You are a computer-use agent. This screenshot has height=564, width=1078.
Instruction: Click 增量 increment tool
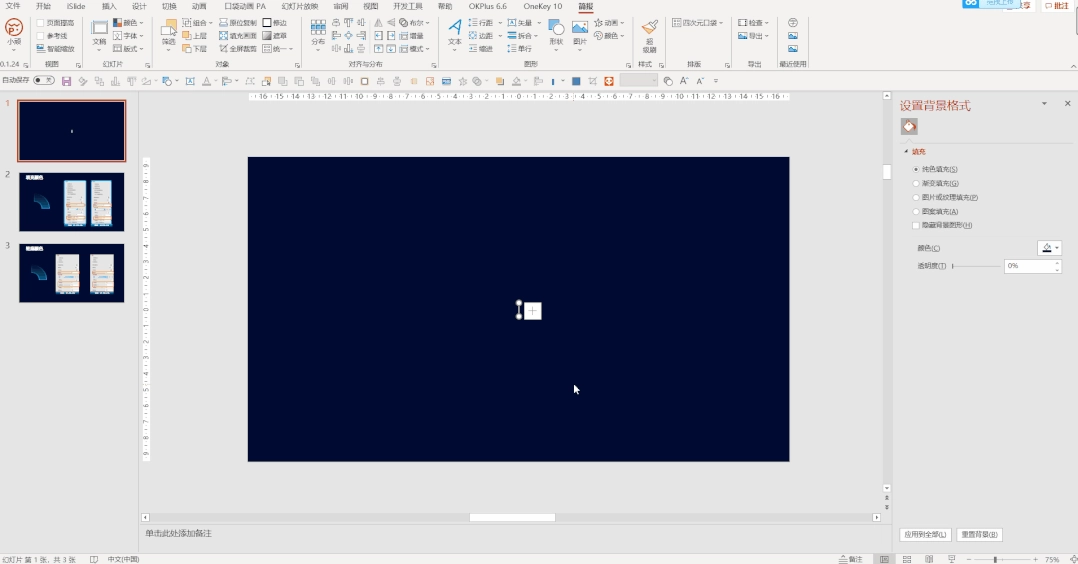(411, 36)
